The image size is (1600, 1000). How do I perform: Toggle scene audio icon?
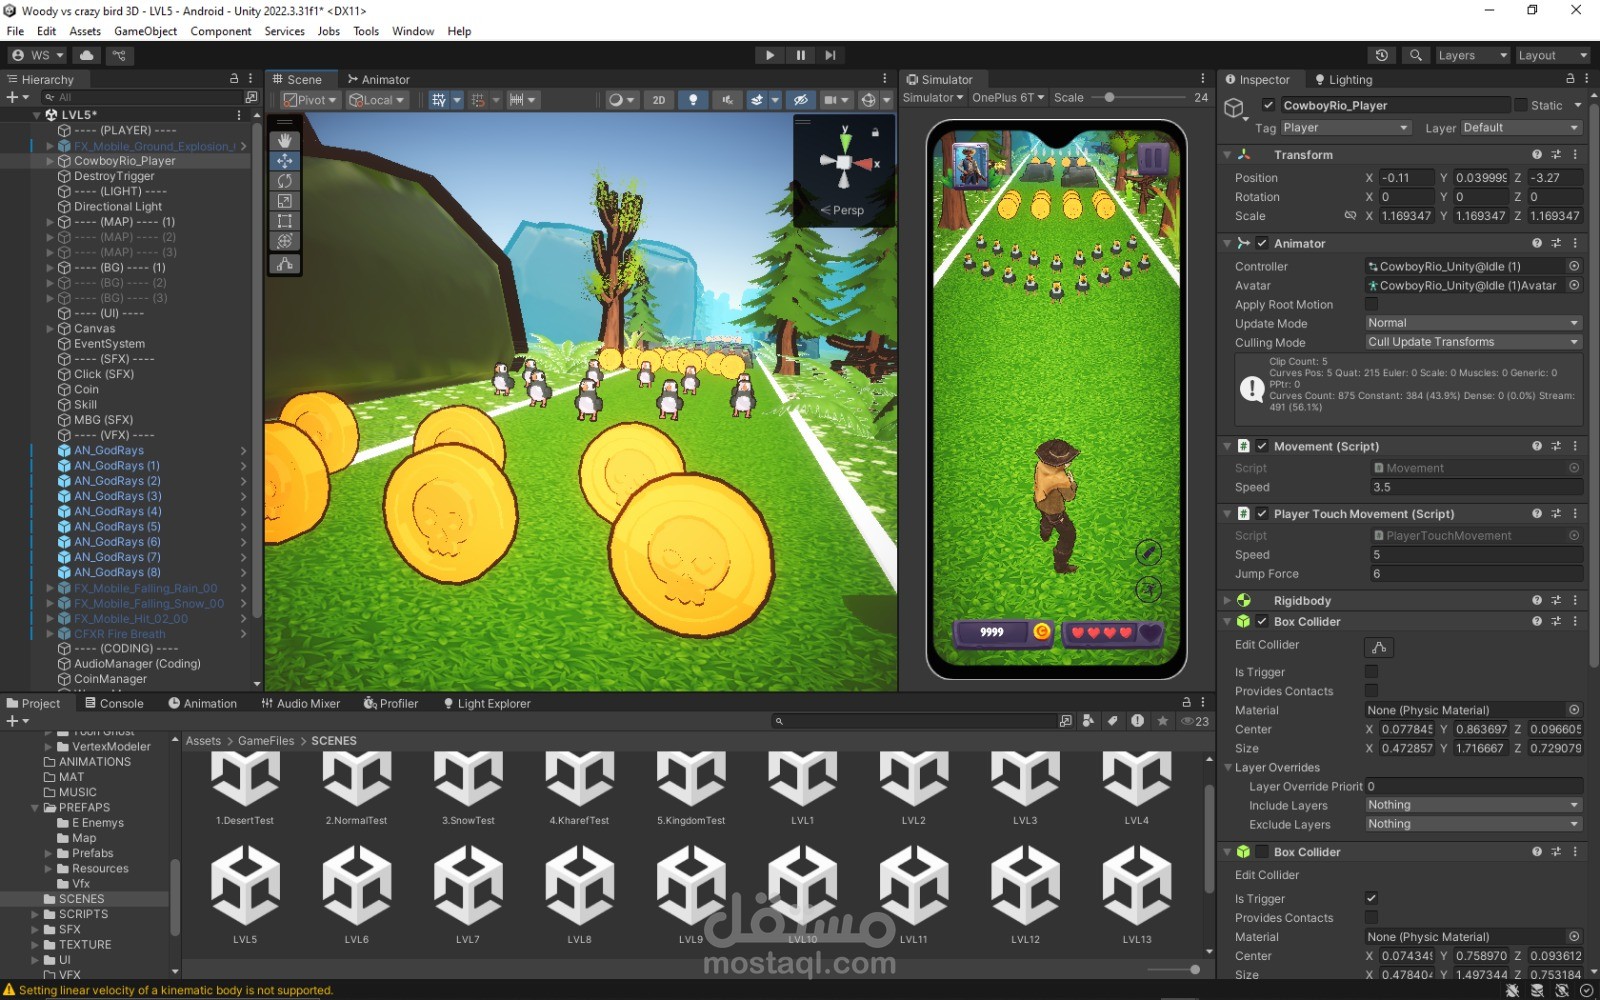727,100
